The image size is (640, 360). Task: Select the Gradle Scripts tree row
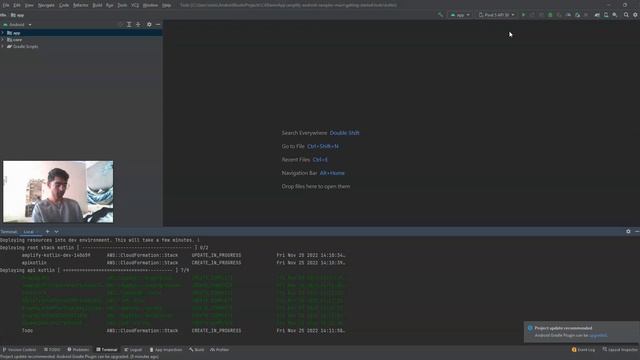click(x=81, y=47)
